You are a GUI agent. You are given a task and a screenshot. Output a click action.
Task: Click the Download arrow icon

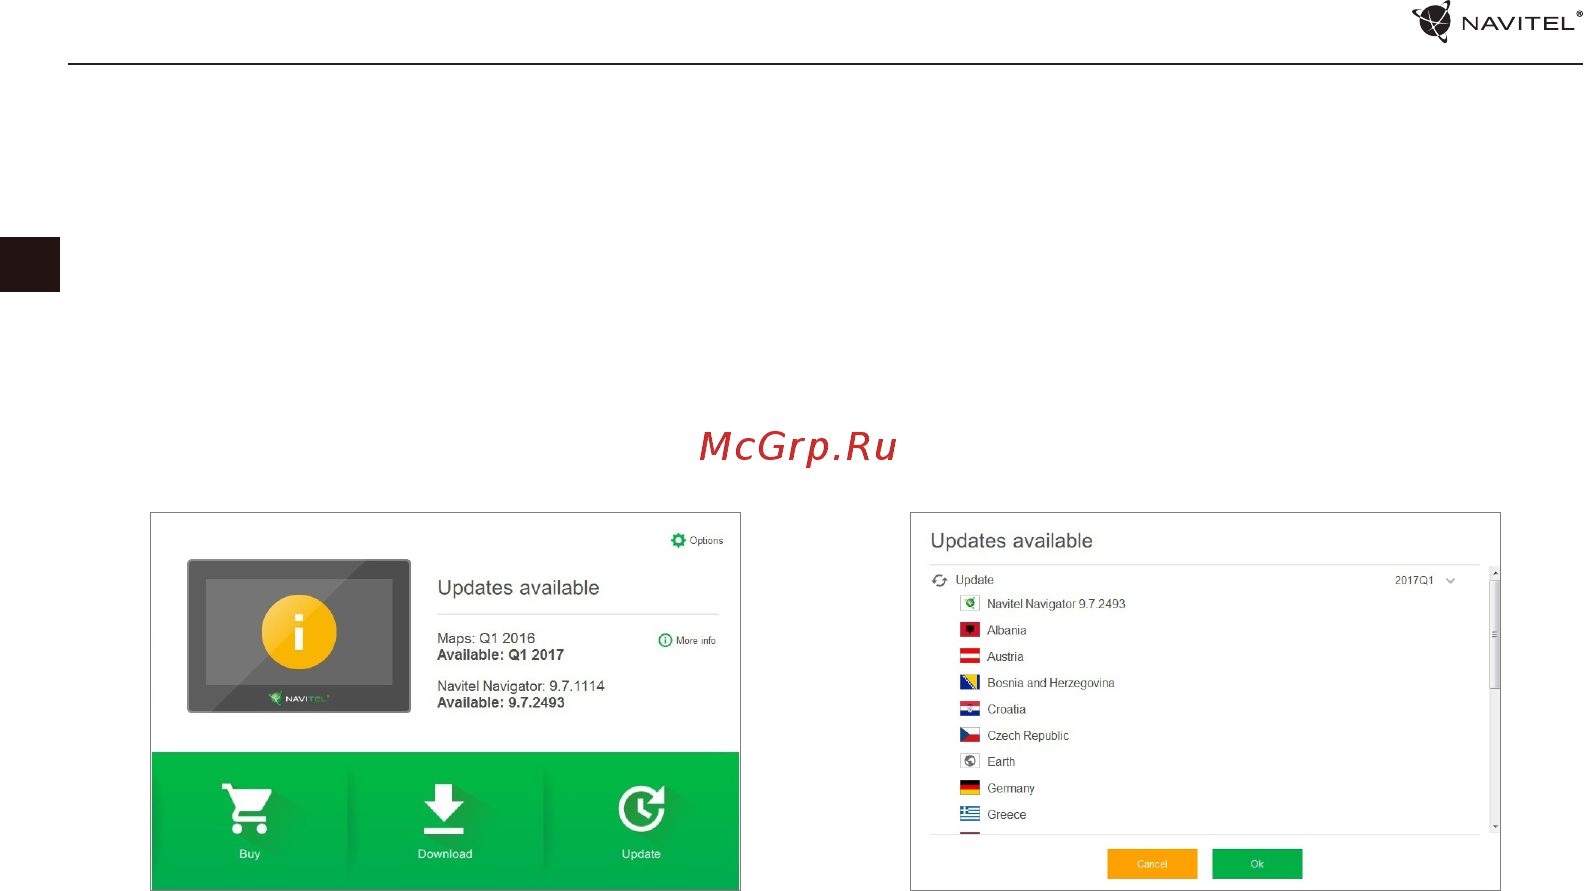tap(444, 809)
